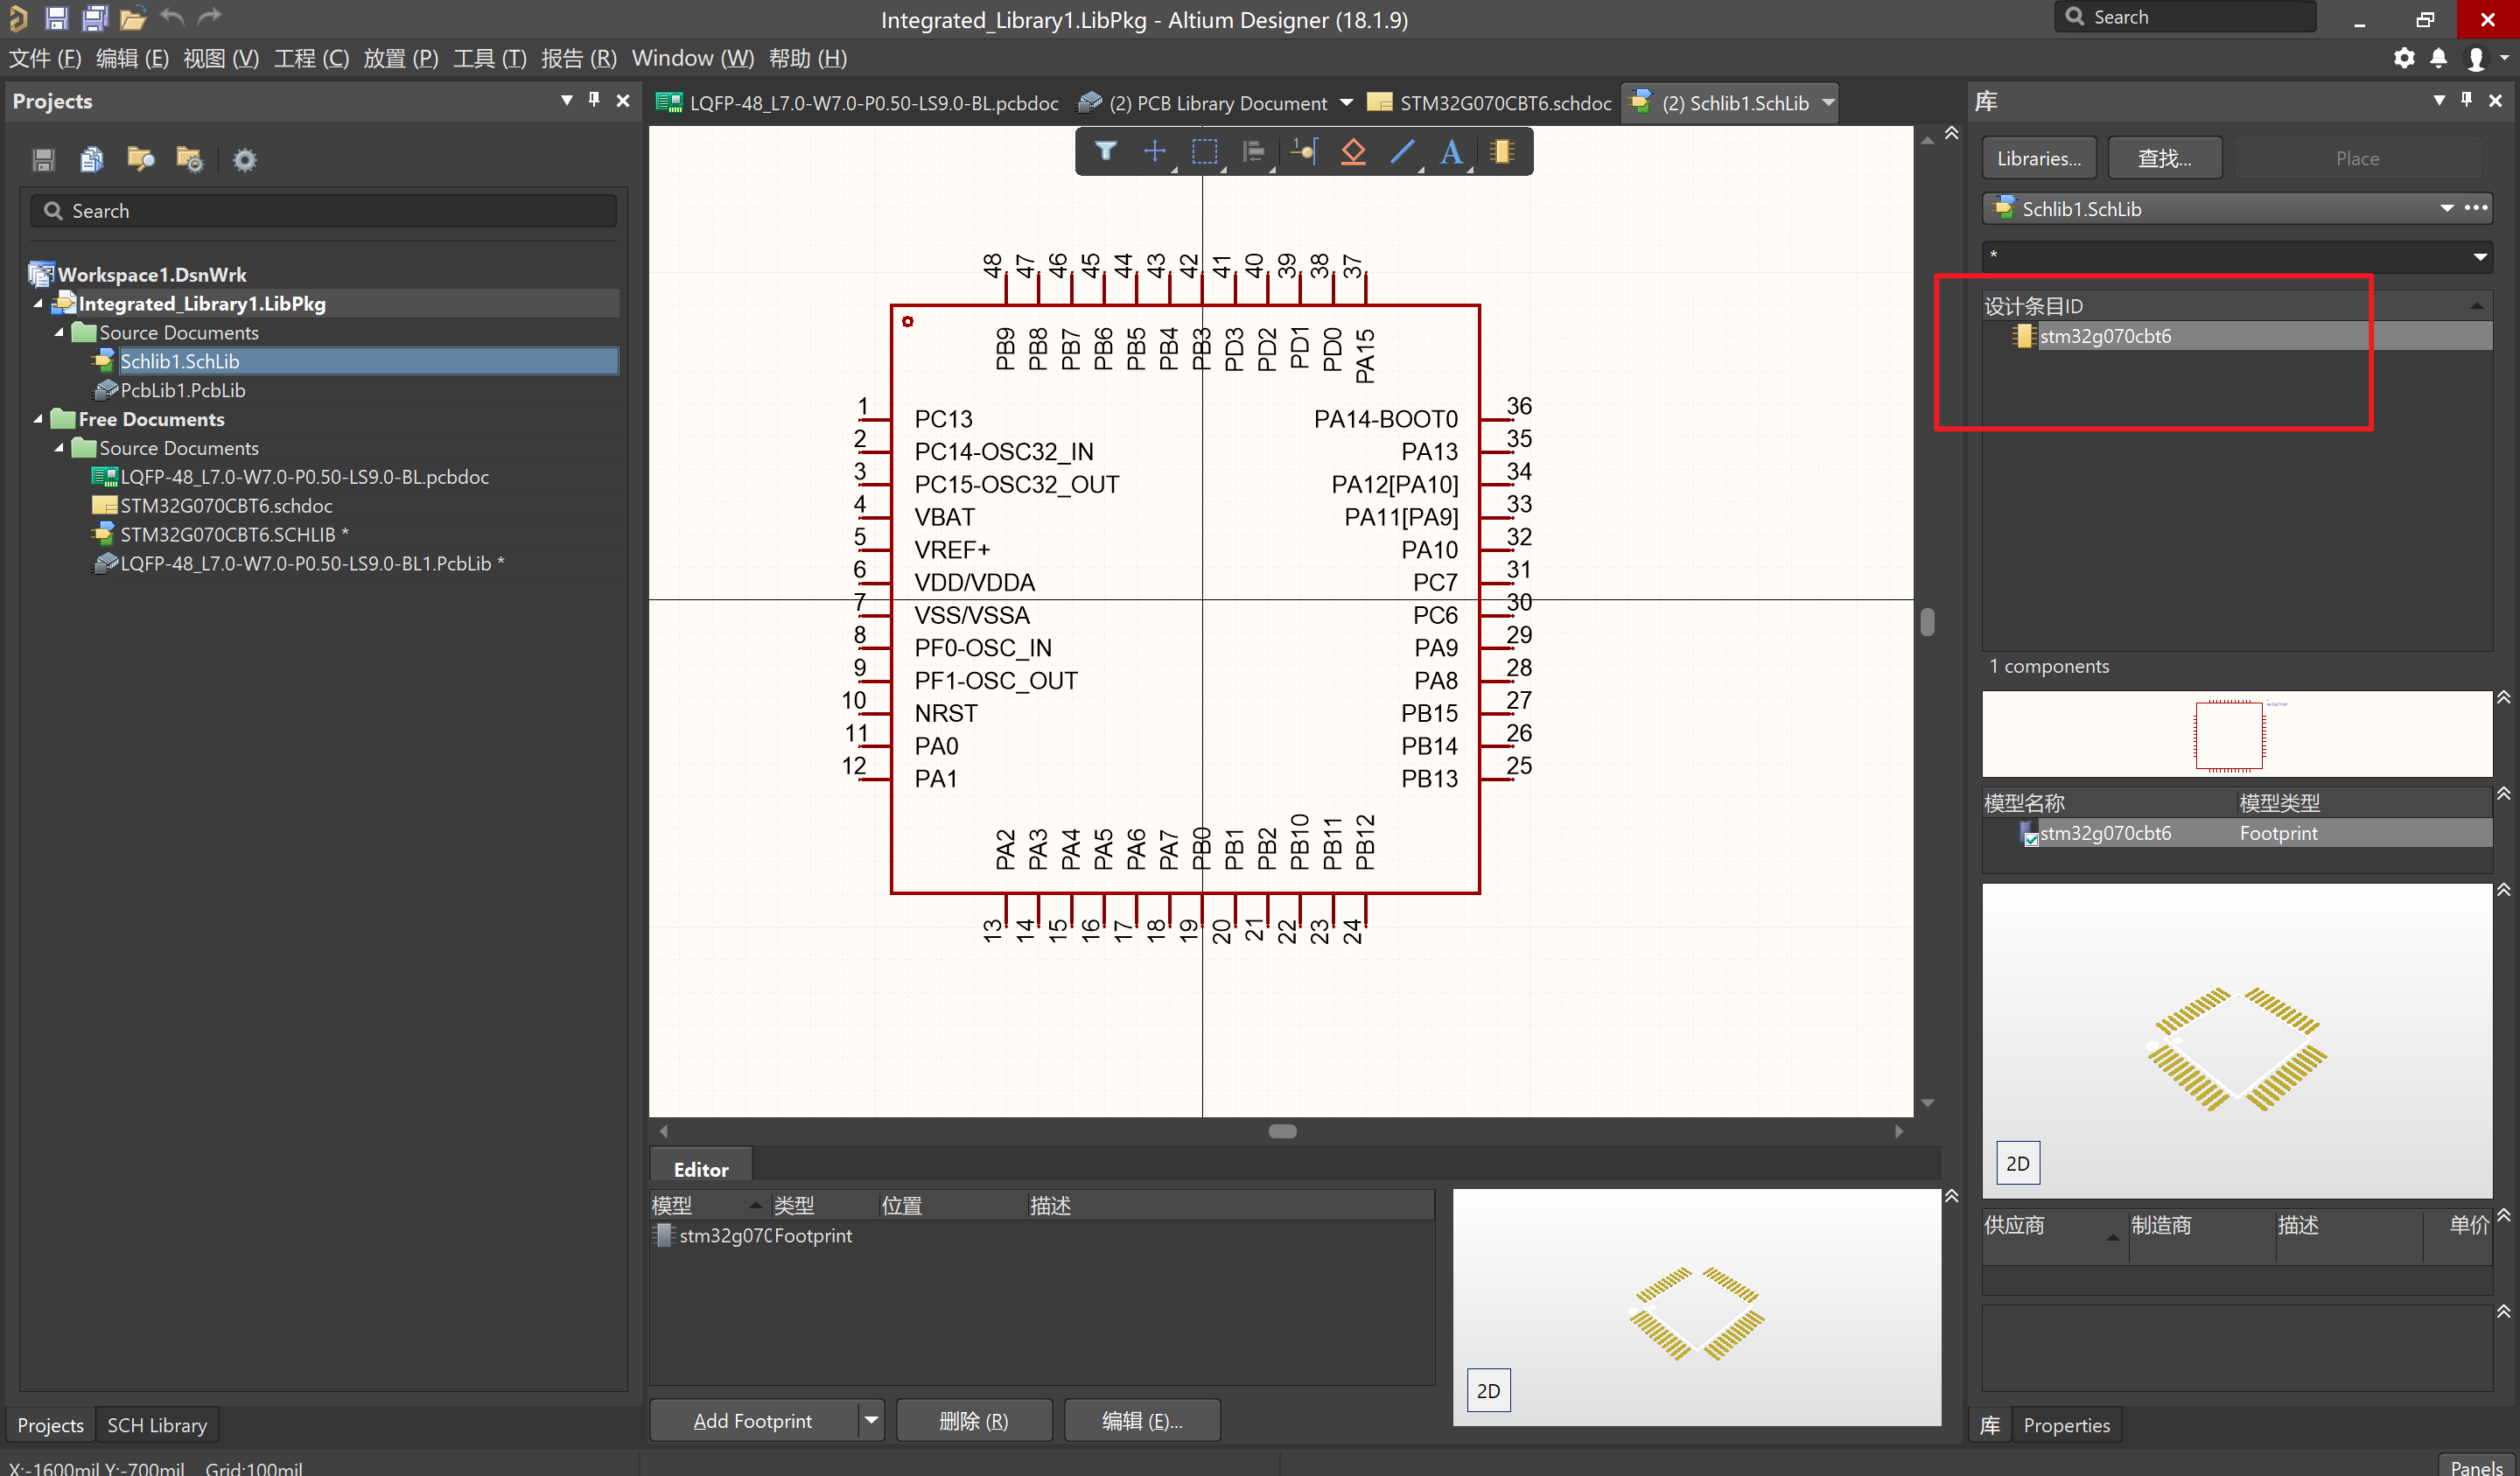
Task: Click the Add Footprint button
Action: click(753, 1420)
